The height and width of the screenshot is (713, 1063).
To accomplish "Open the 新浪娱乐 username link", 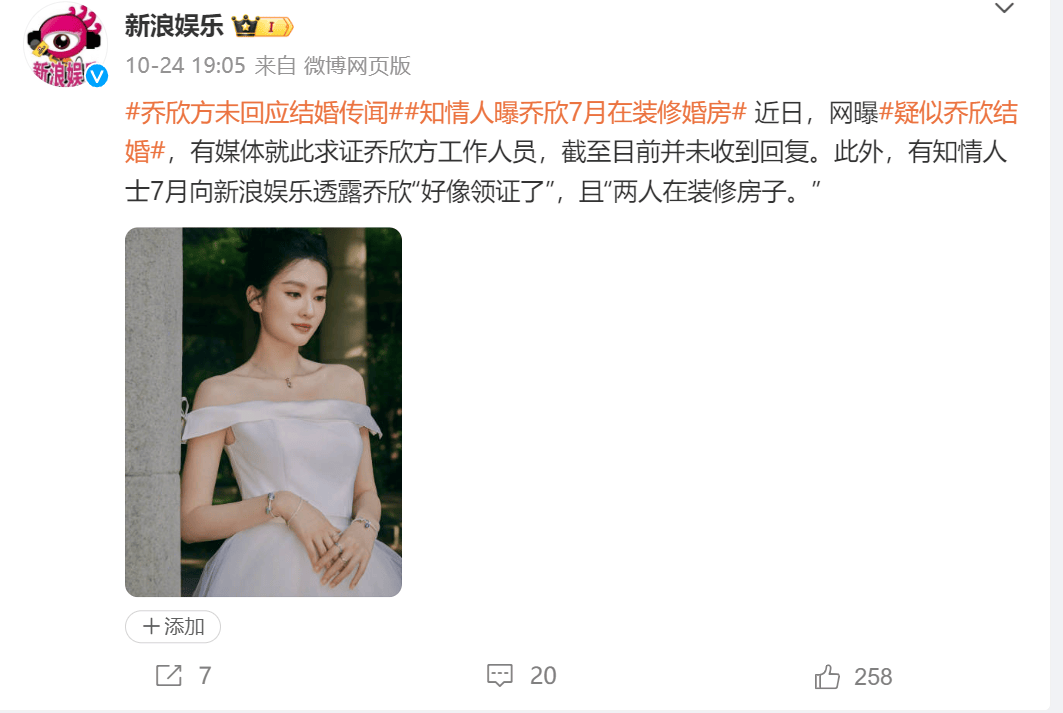I will click(174, 26).
